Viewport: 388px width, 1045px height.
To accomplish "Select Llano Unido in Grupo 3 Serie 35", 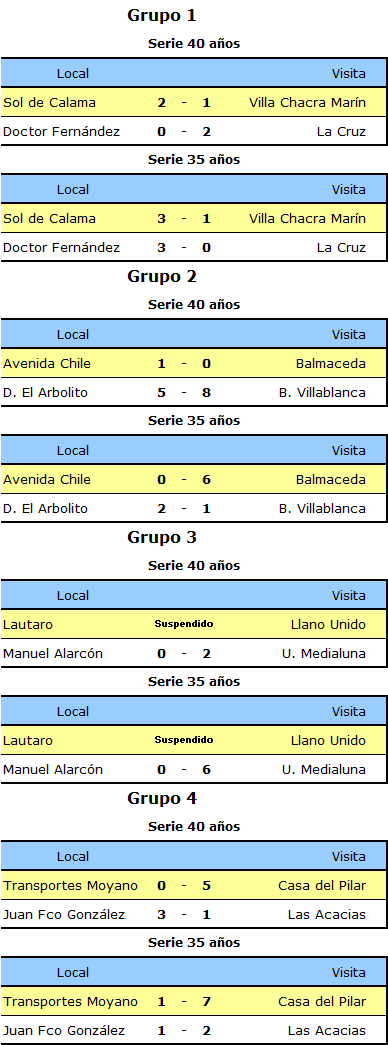I will [328, 740].
